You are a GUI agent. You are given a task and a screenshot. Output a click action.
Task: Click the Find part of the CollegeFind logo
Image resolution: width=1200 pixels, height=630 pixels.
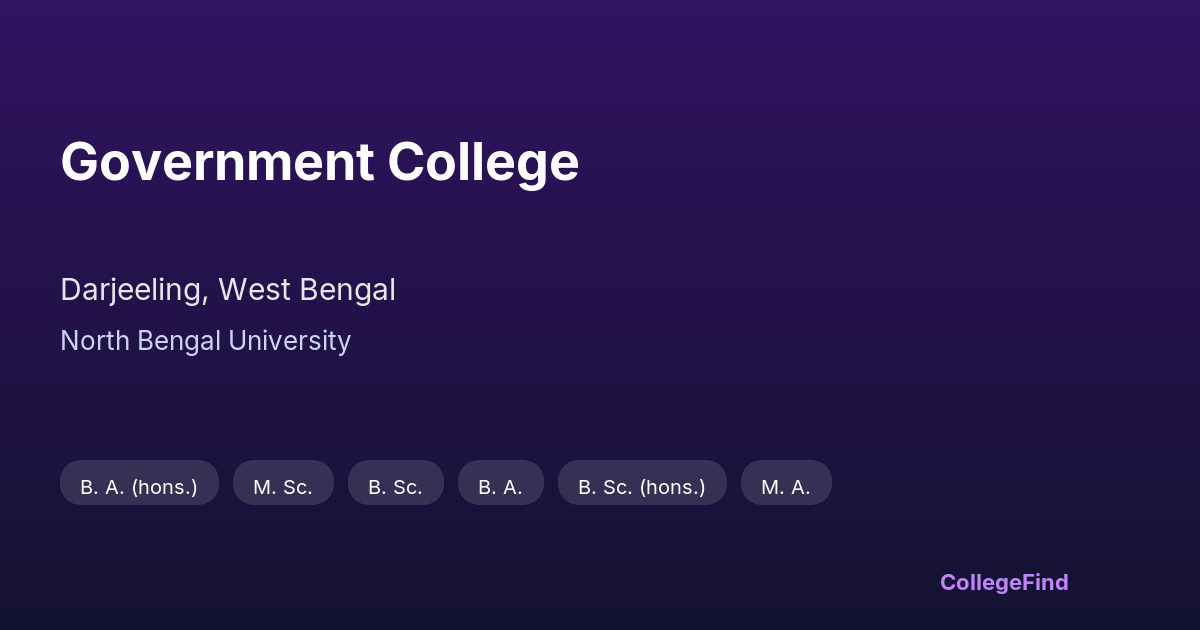1045,582
